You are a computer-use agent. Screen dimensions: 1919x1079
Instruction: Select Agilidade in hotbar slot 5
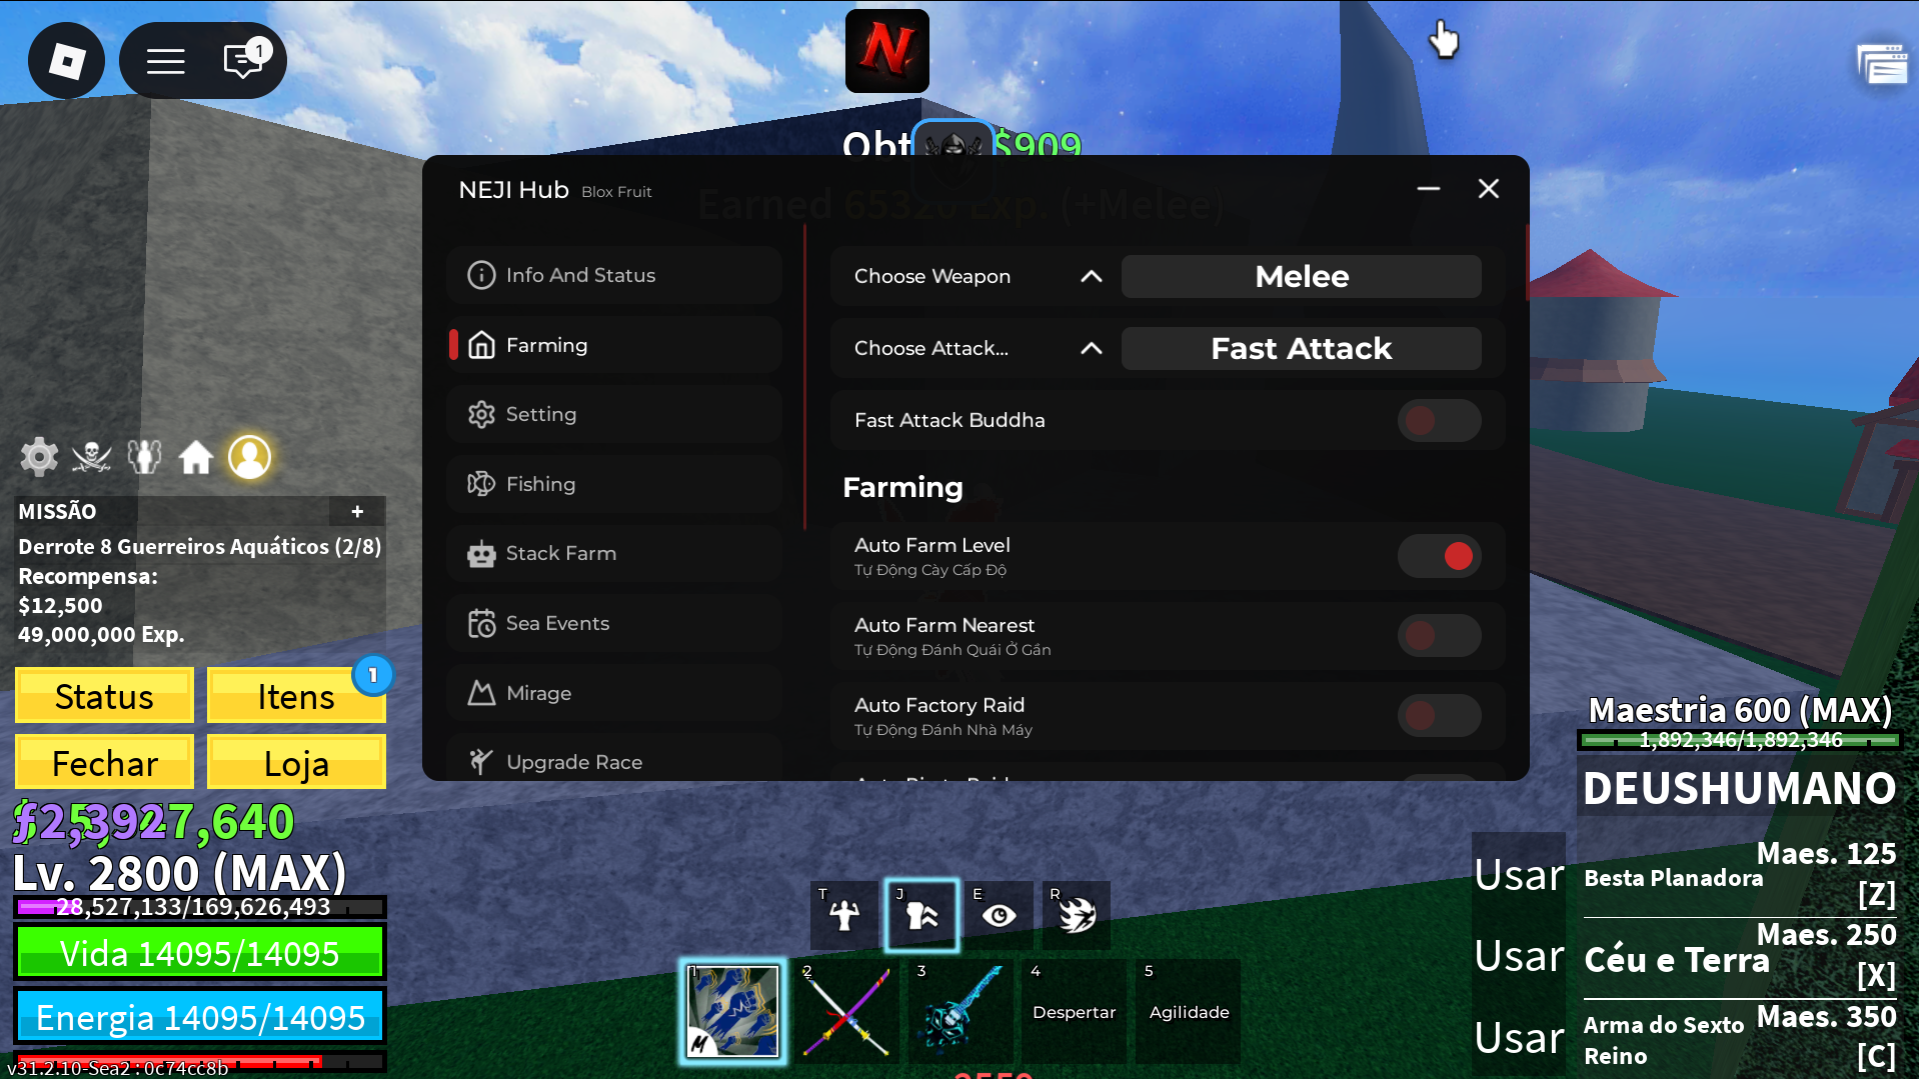1188,1011
